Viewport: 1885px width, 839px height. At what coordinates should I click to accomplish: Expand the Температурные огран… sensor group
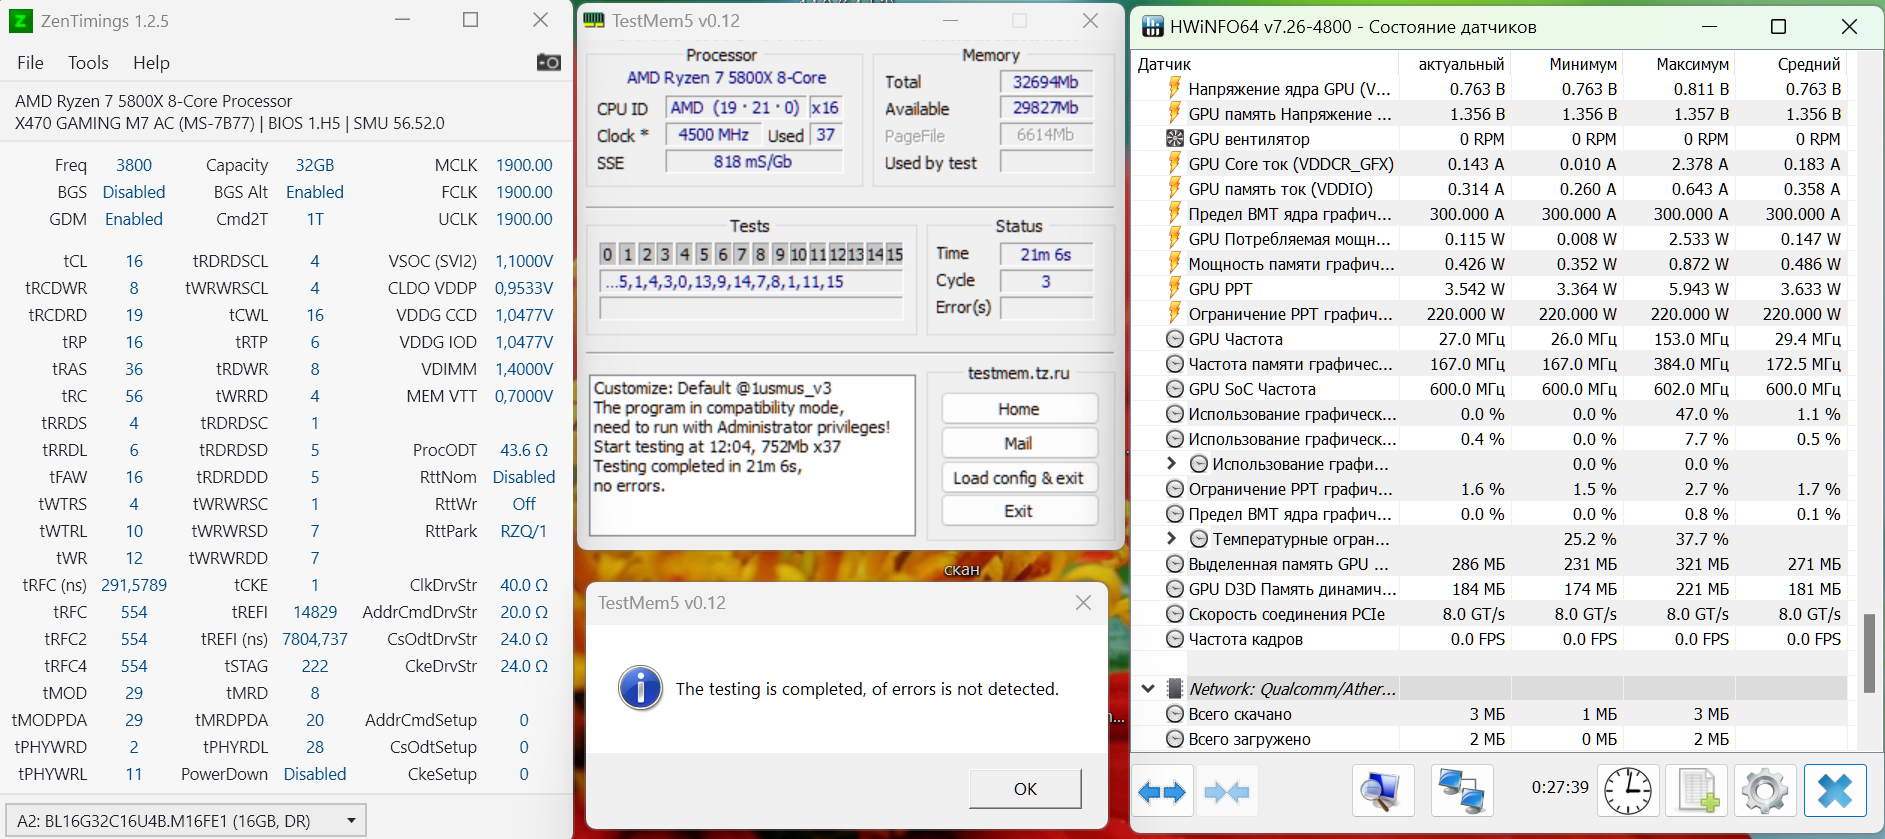tap(1171, 539)
